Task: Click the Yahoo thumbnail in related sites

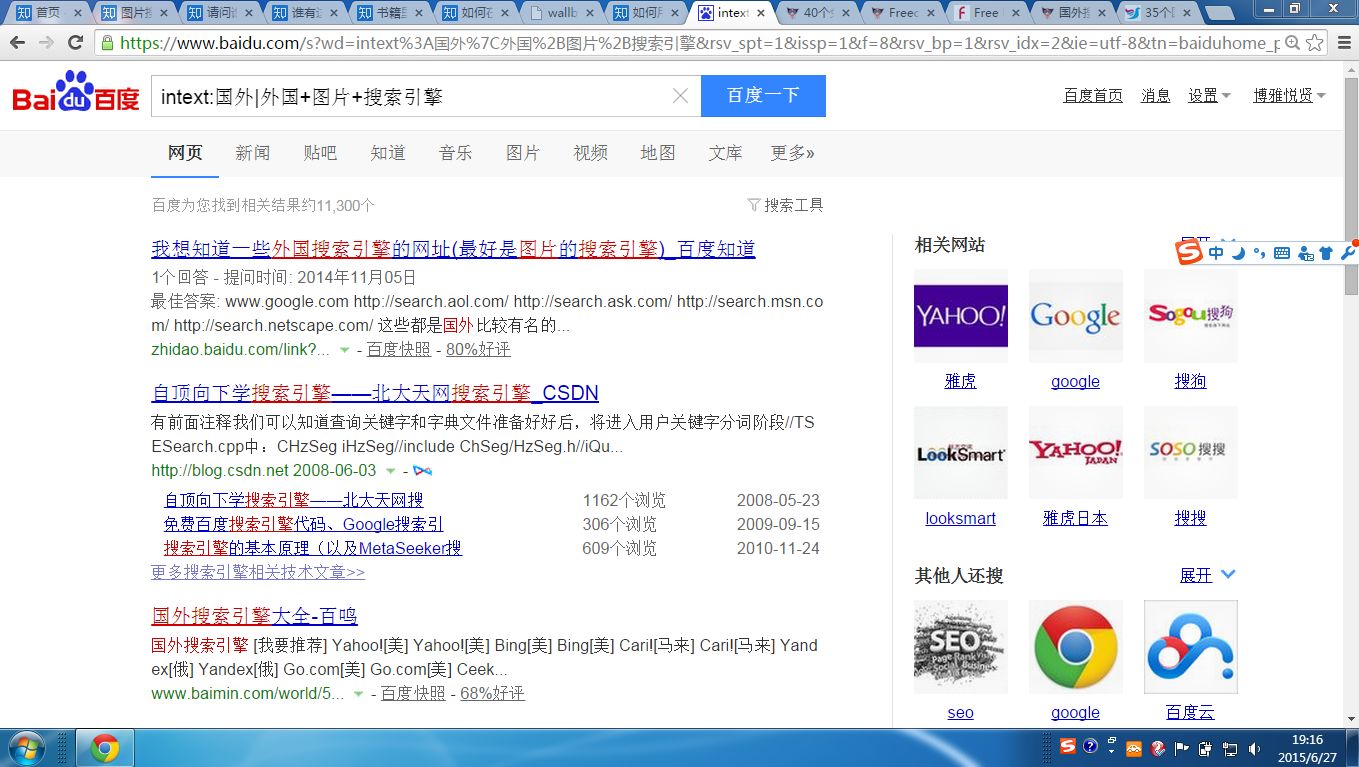Action: 960,316
